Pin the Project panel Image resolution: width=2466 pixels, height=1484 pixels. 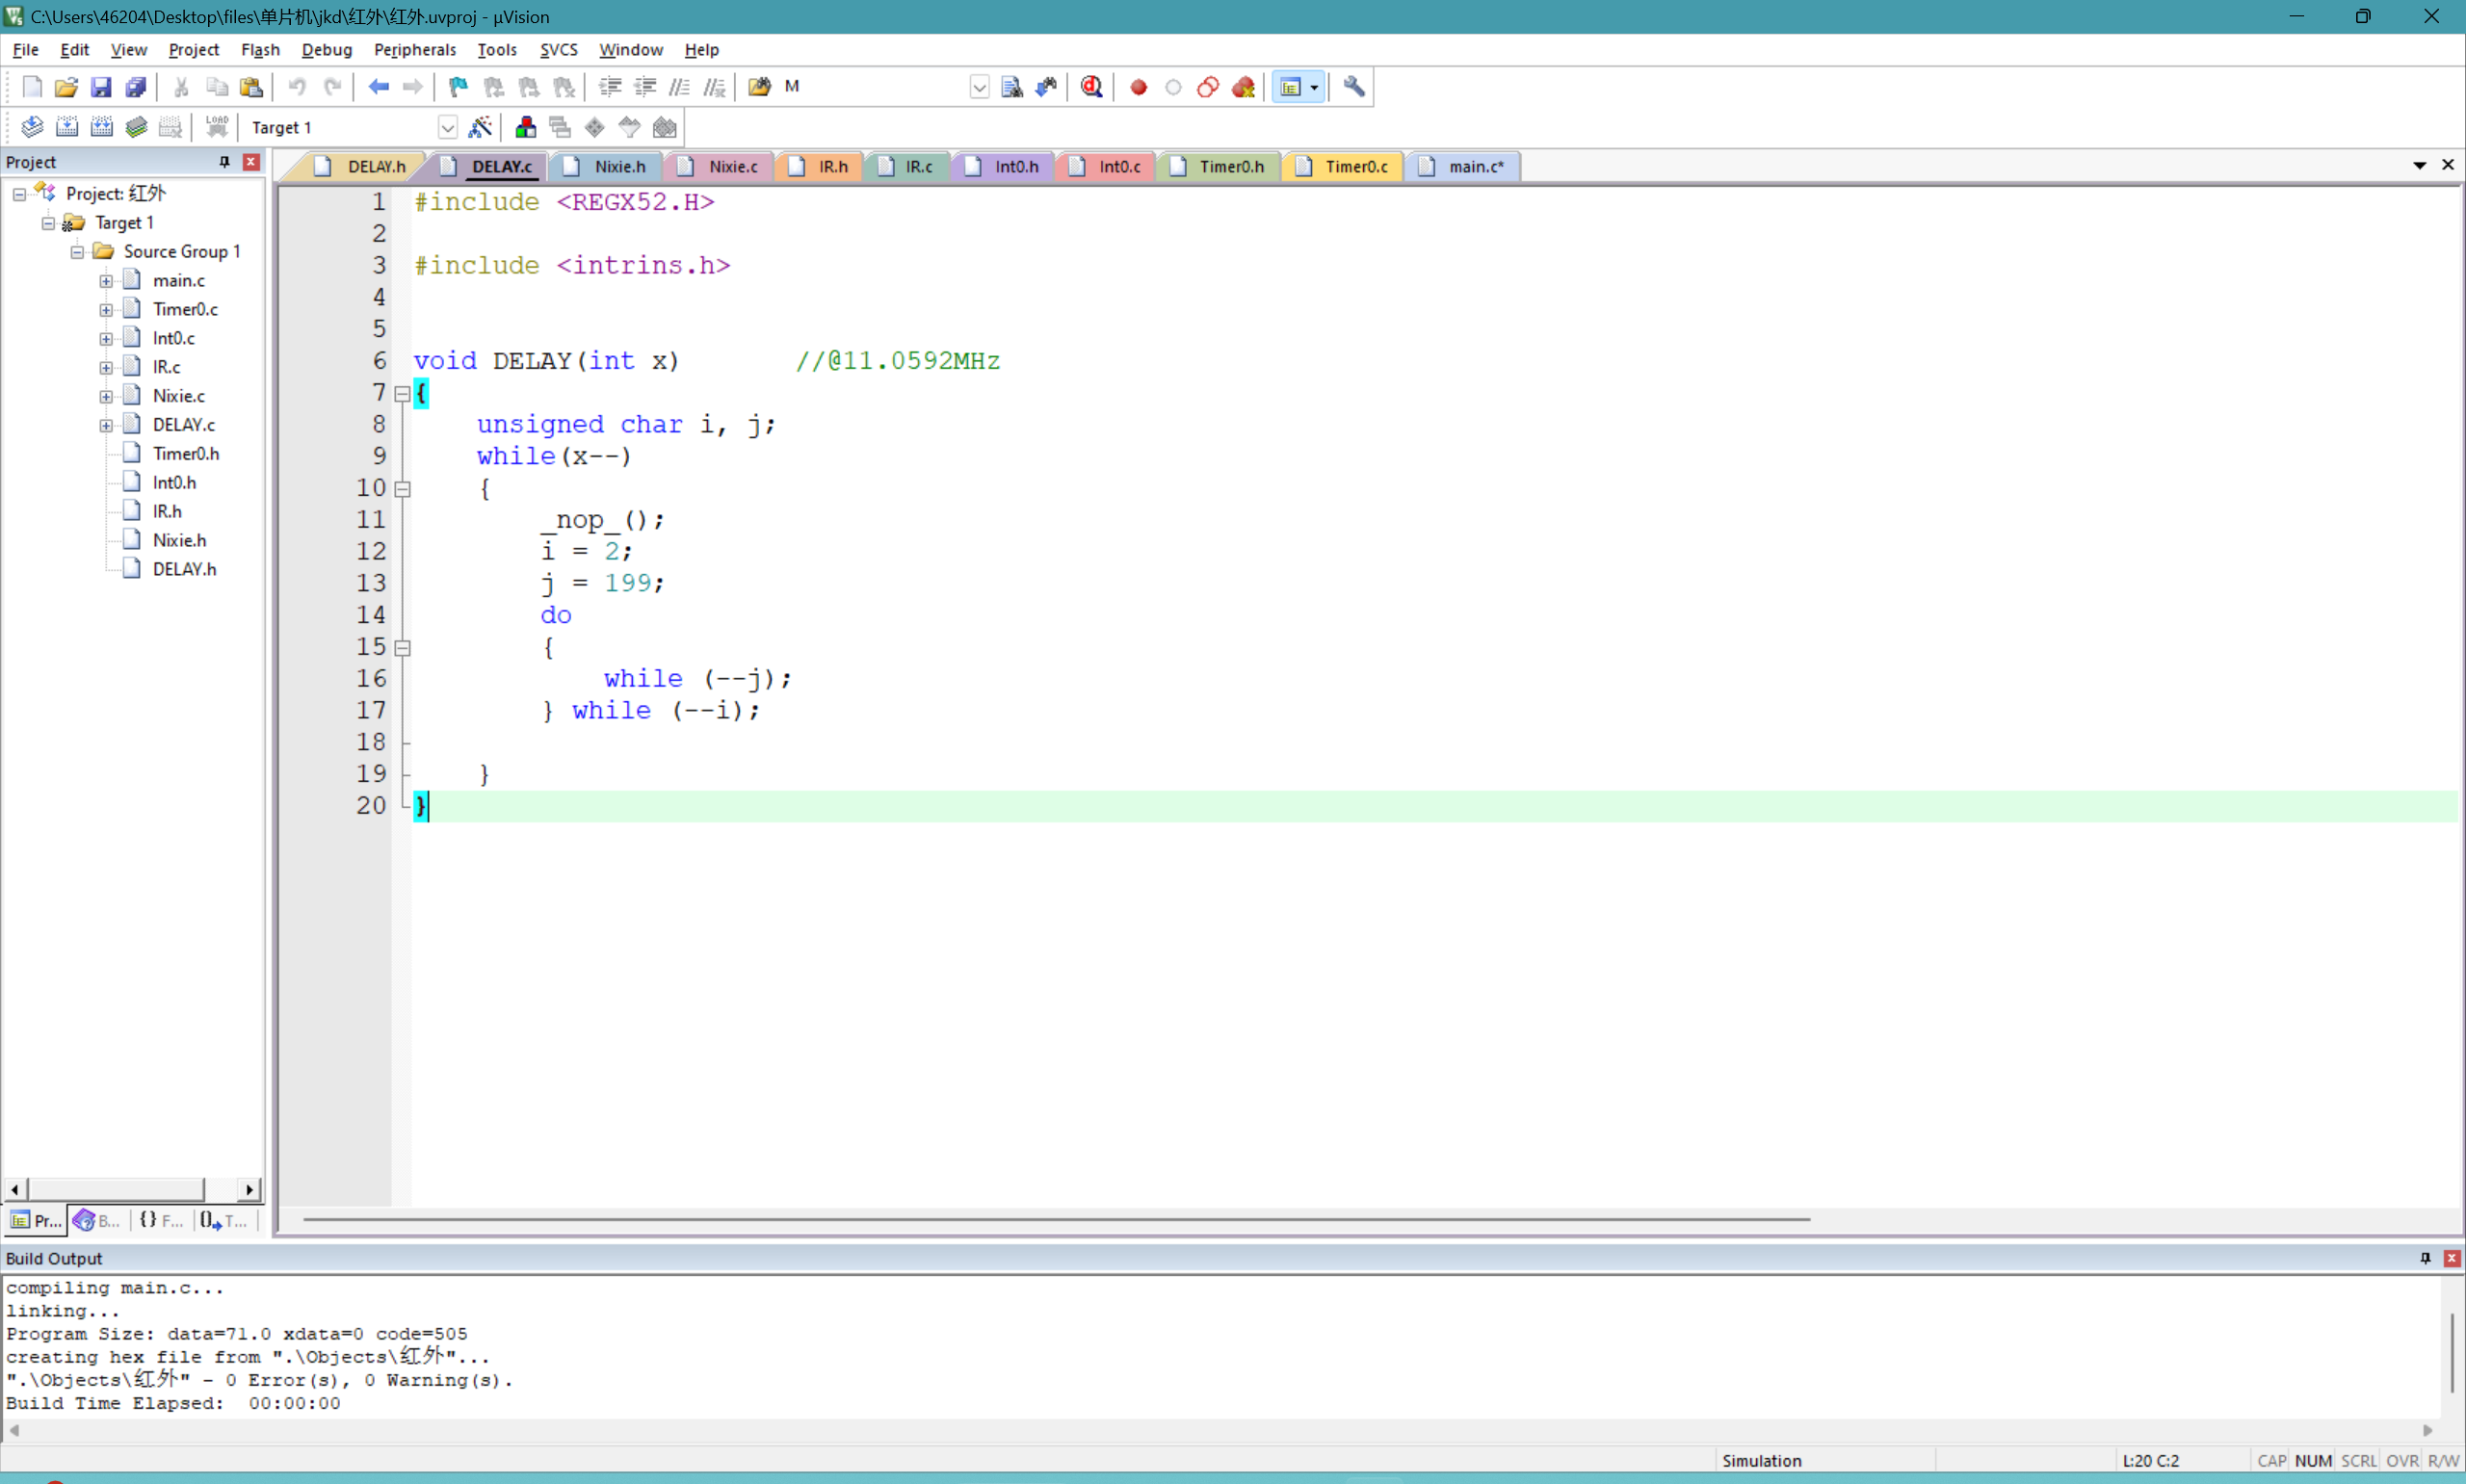(224, 162)
